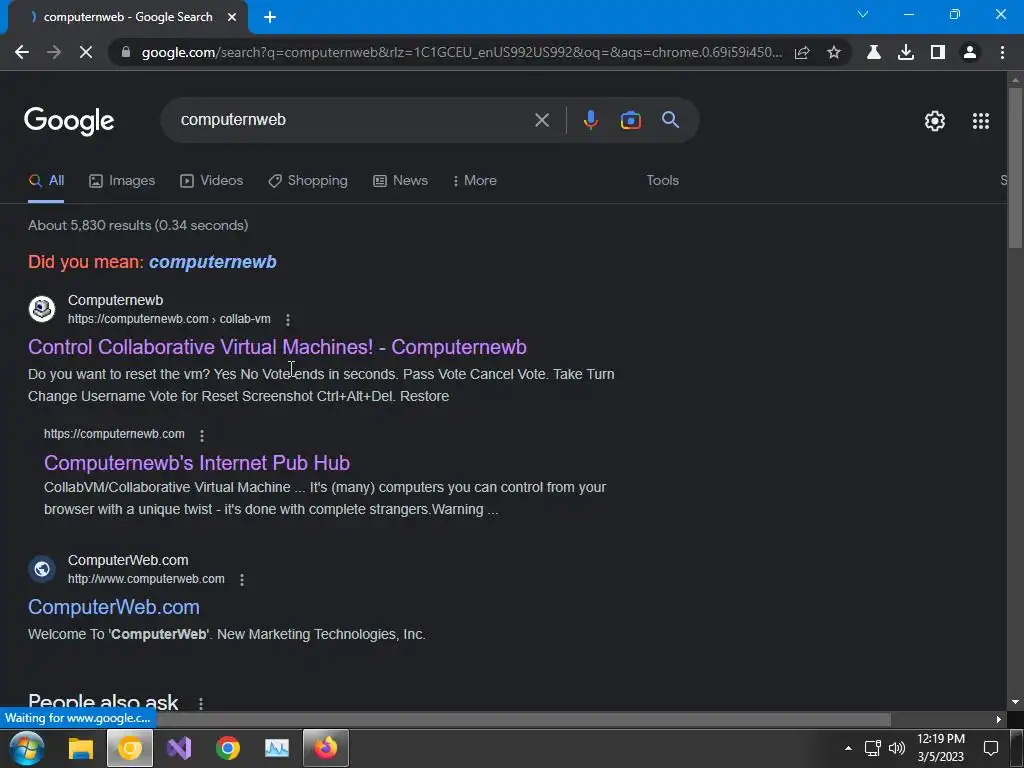Viewport: 1024px width, 768px height.
Task: Search by image camera icon
Action: 630,120
